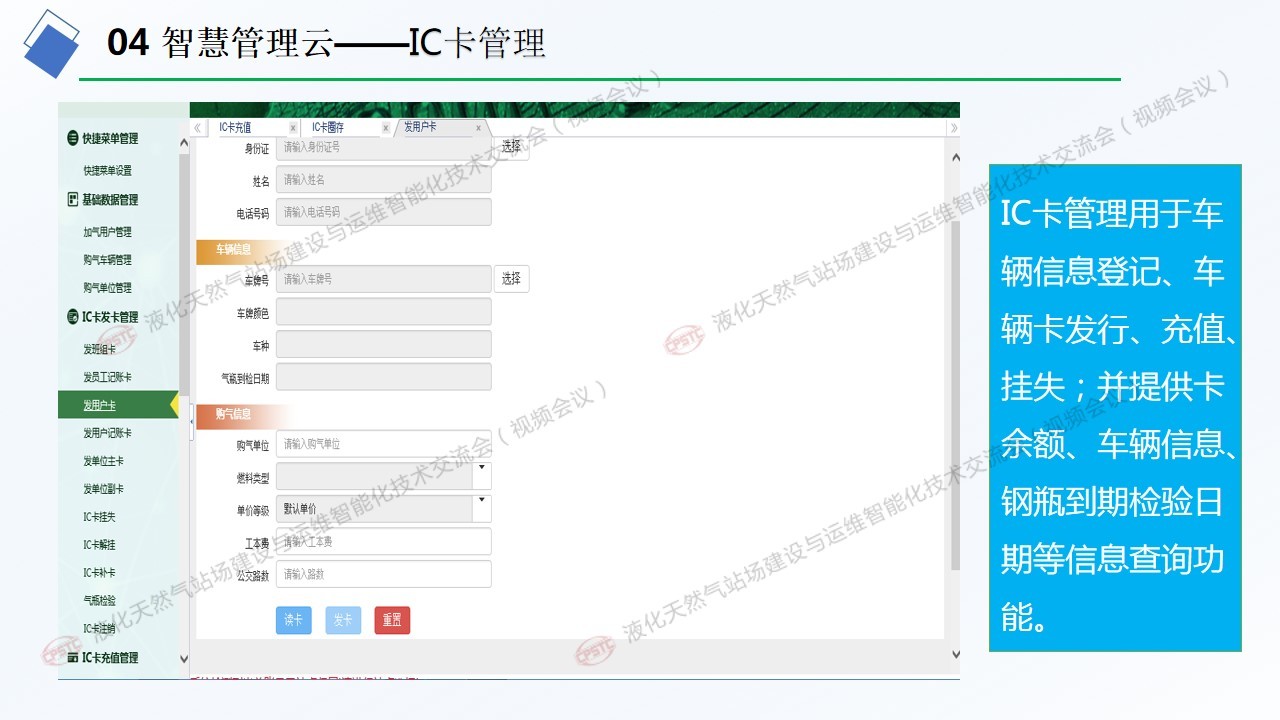Click the 工本费 input field

[383, 541]
